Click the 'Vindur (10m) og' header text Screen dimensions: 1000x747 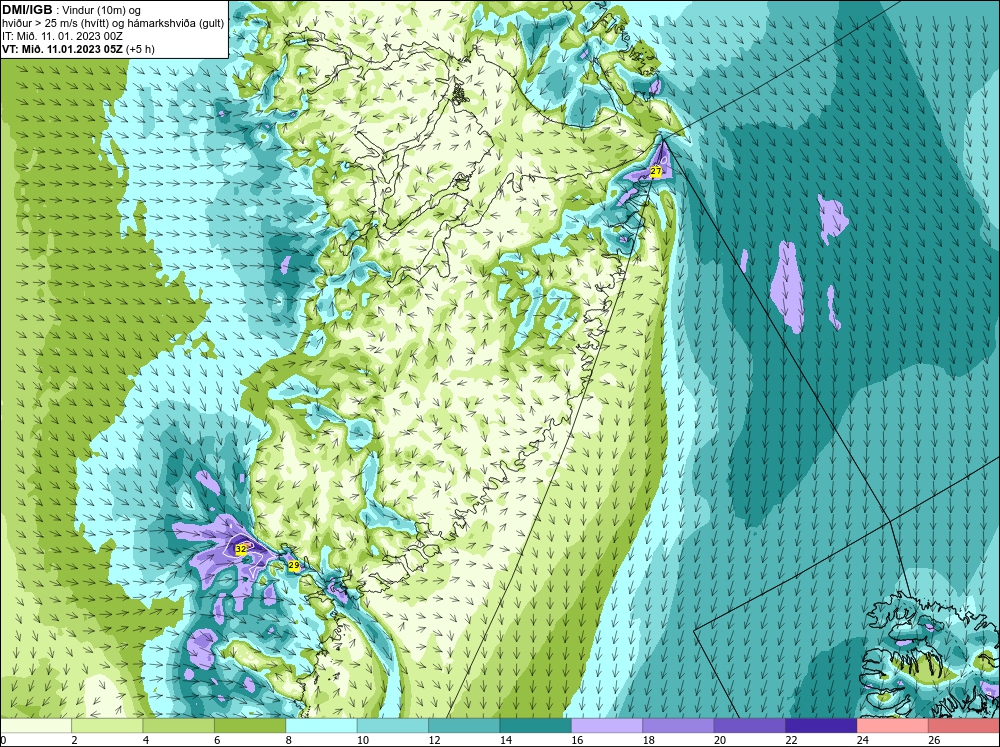pos(103,10)
